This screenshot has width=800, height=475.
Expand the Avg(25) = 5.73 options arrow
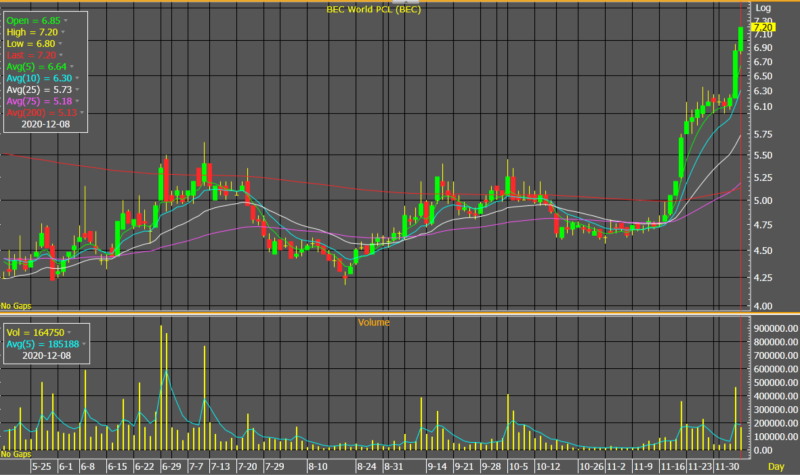point(77,90)
